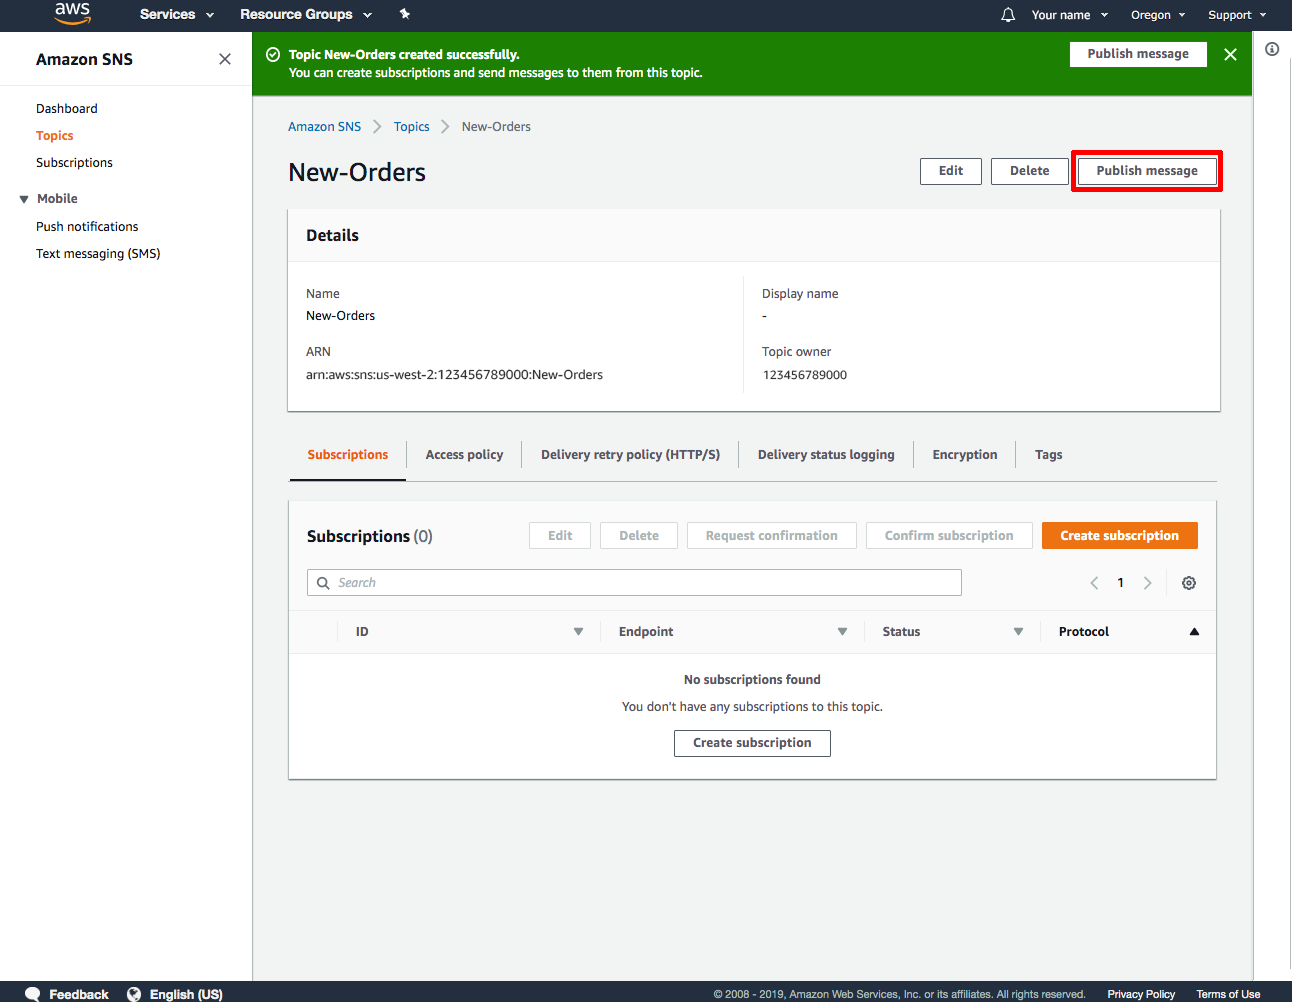Click the pin star icon in top bar
The image size is (1292, 1002).
(x=404, y=14)
